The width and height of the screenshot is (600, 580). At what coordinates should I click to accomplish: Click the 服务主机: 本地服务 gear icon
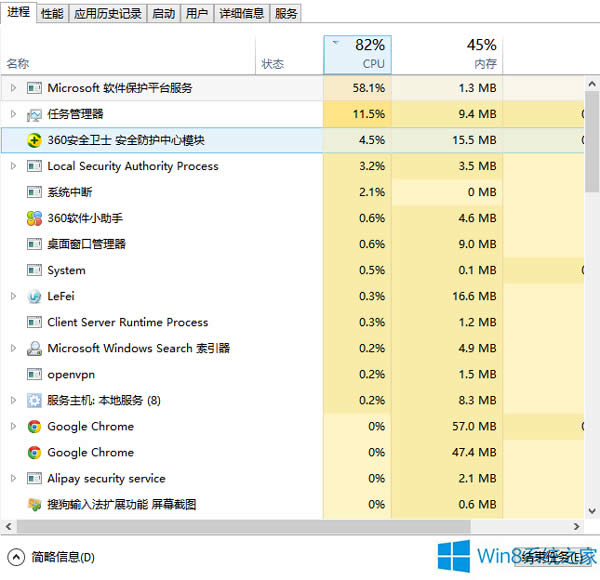[x=34, y=401]
